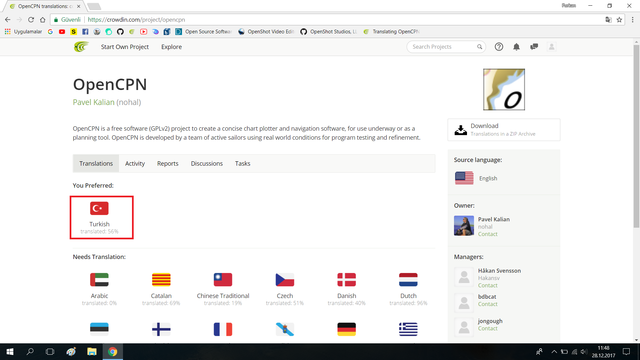Open the OpenShot Video Editor bookmark
The height and width of the screenshot is (360, 640).
pyautogui.click(x=266, y=31)
